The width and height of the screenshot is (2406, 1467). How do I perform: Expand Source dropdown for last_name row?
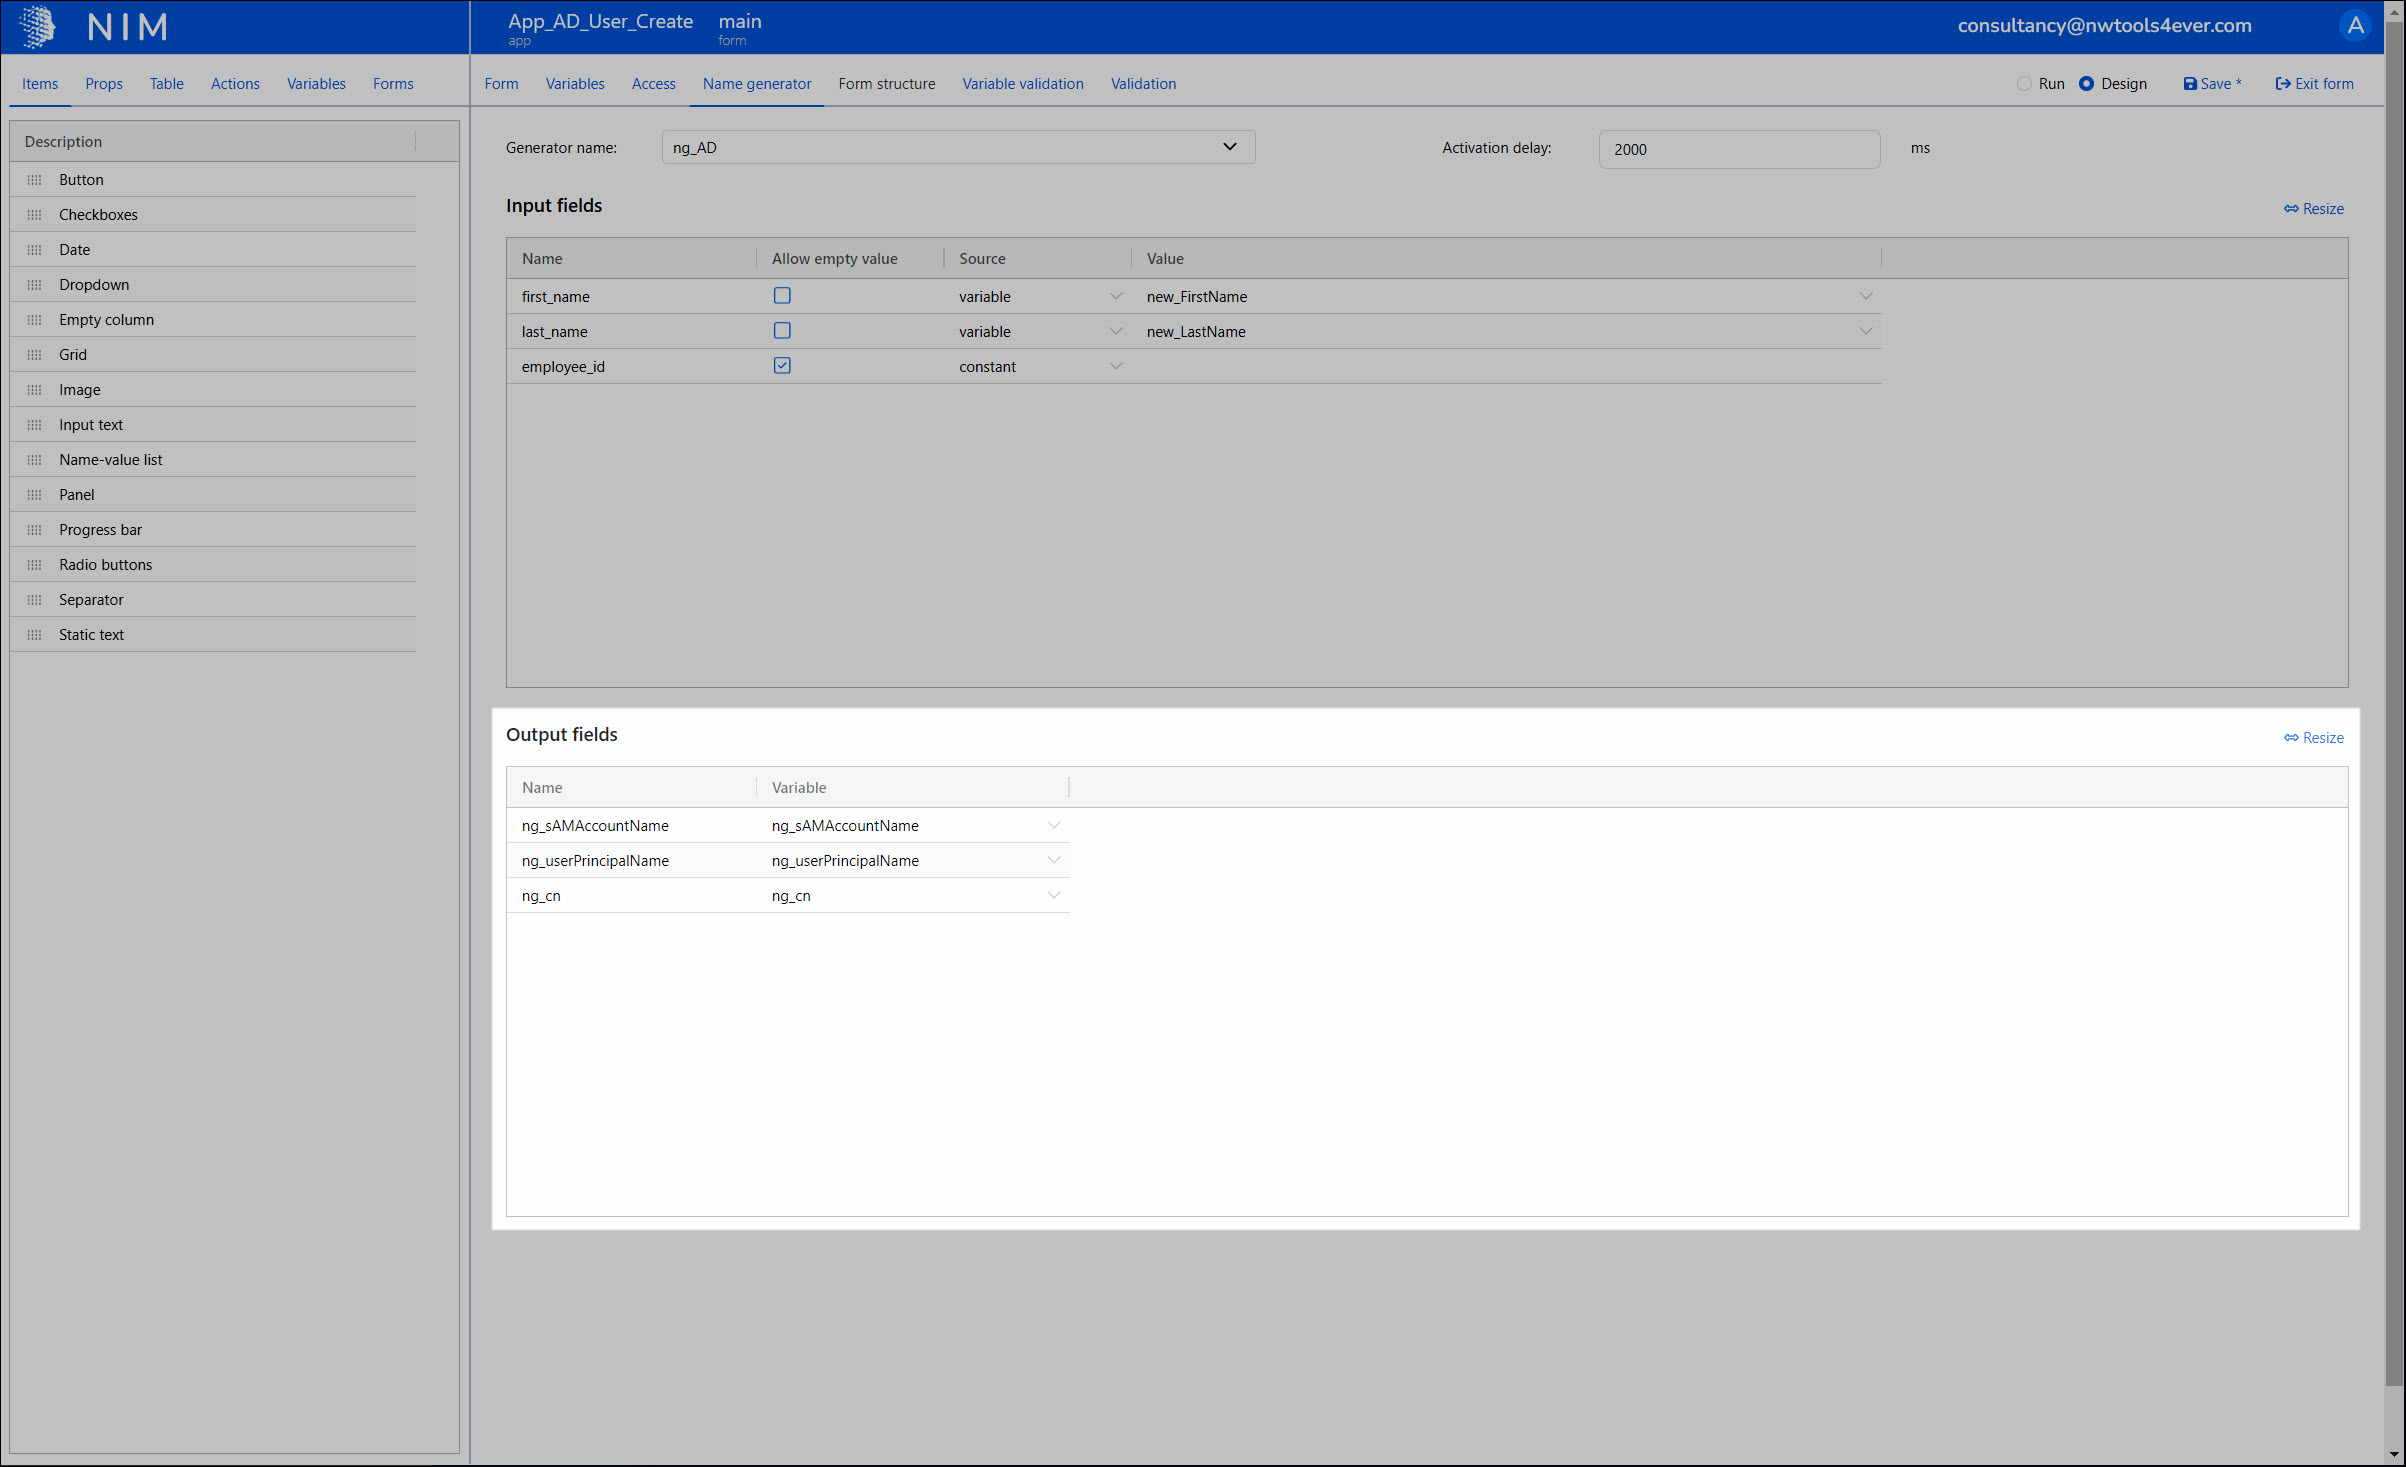(1116, 331)
